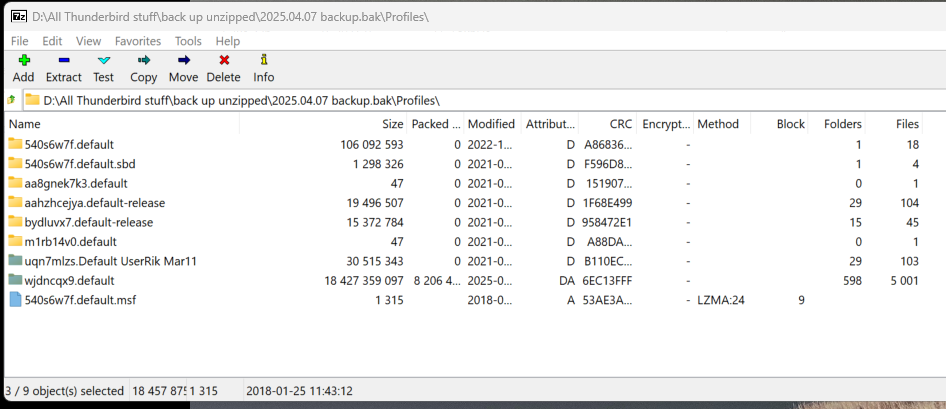Screen dimensions: 946x409
Task: Open the Tools menu
Action: click(x=188, y=41)
